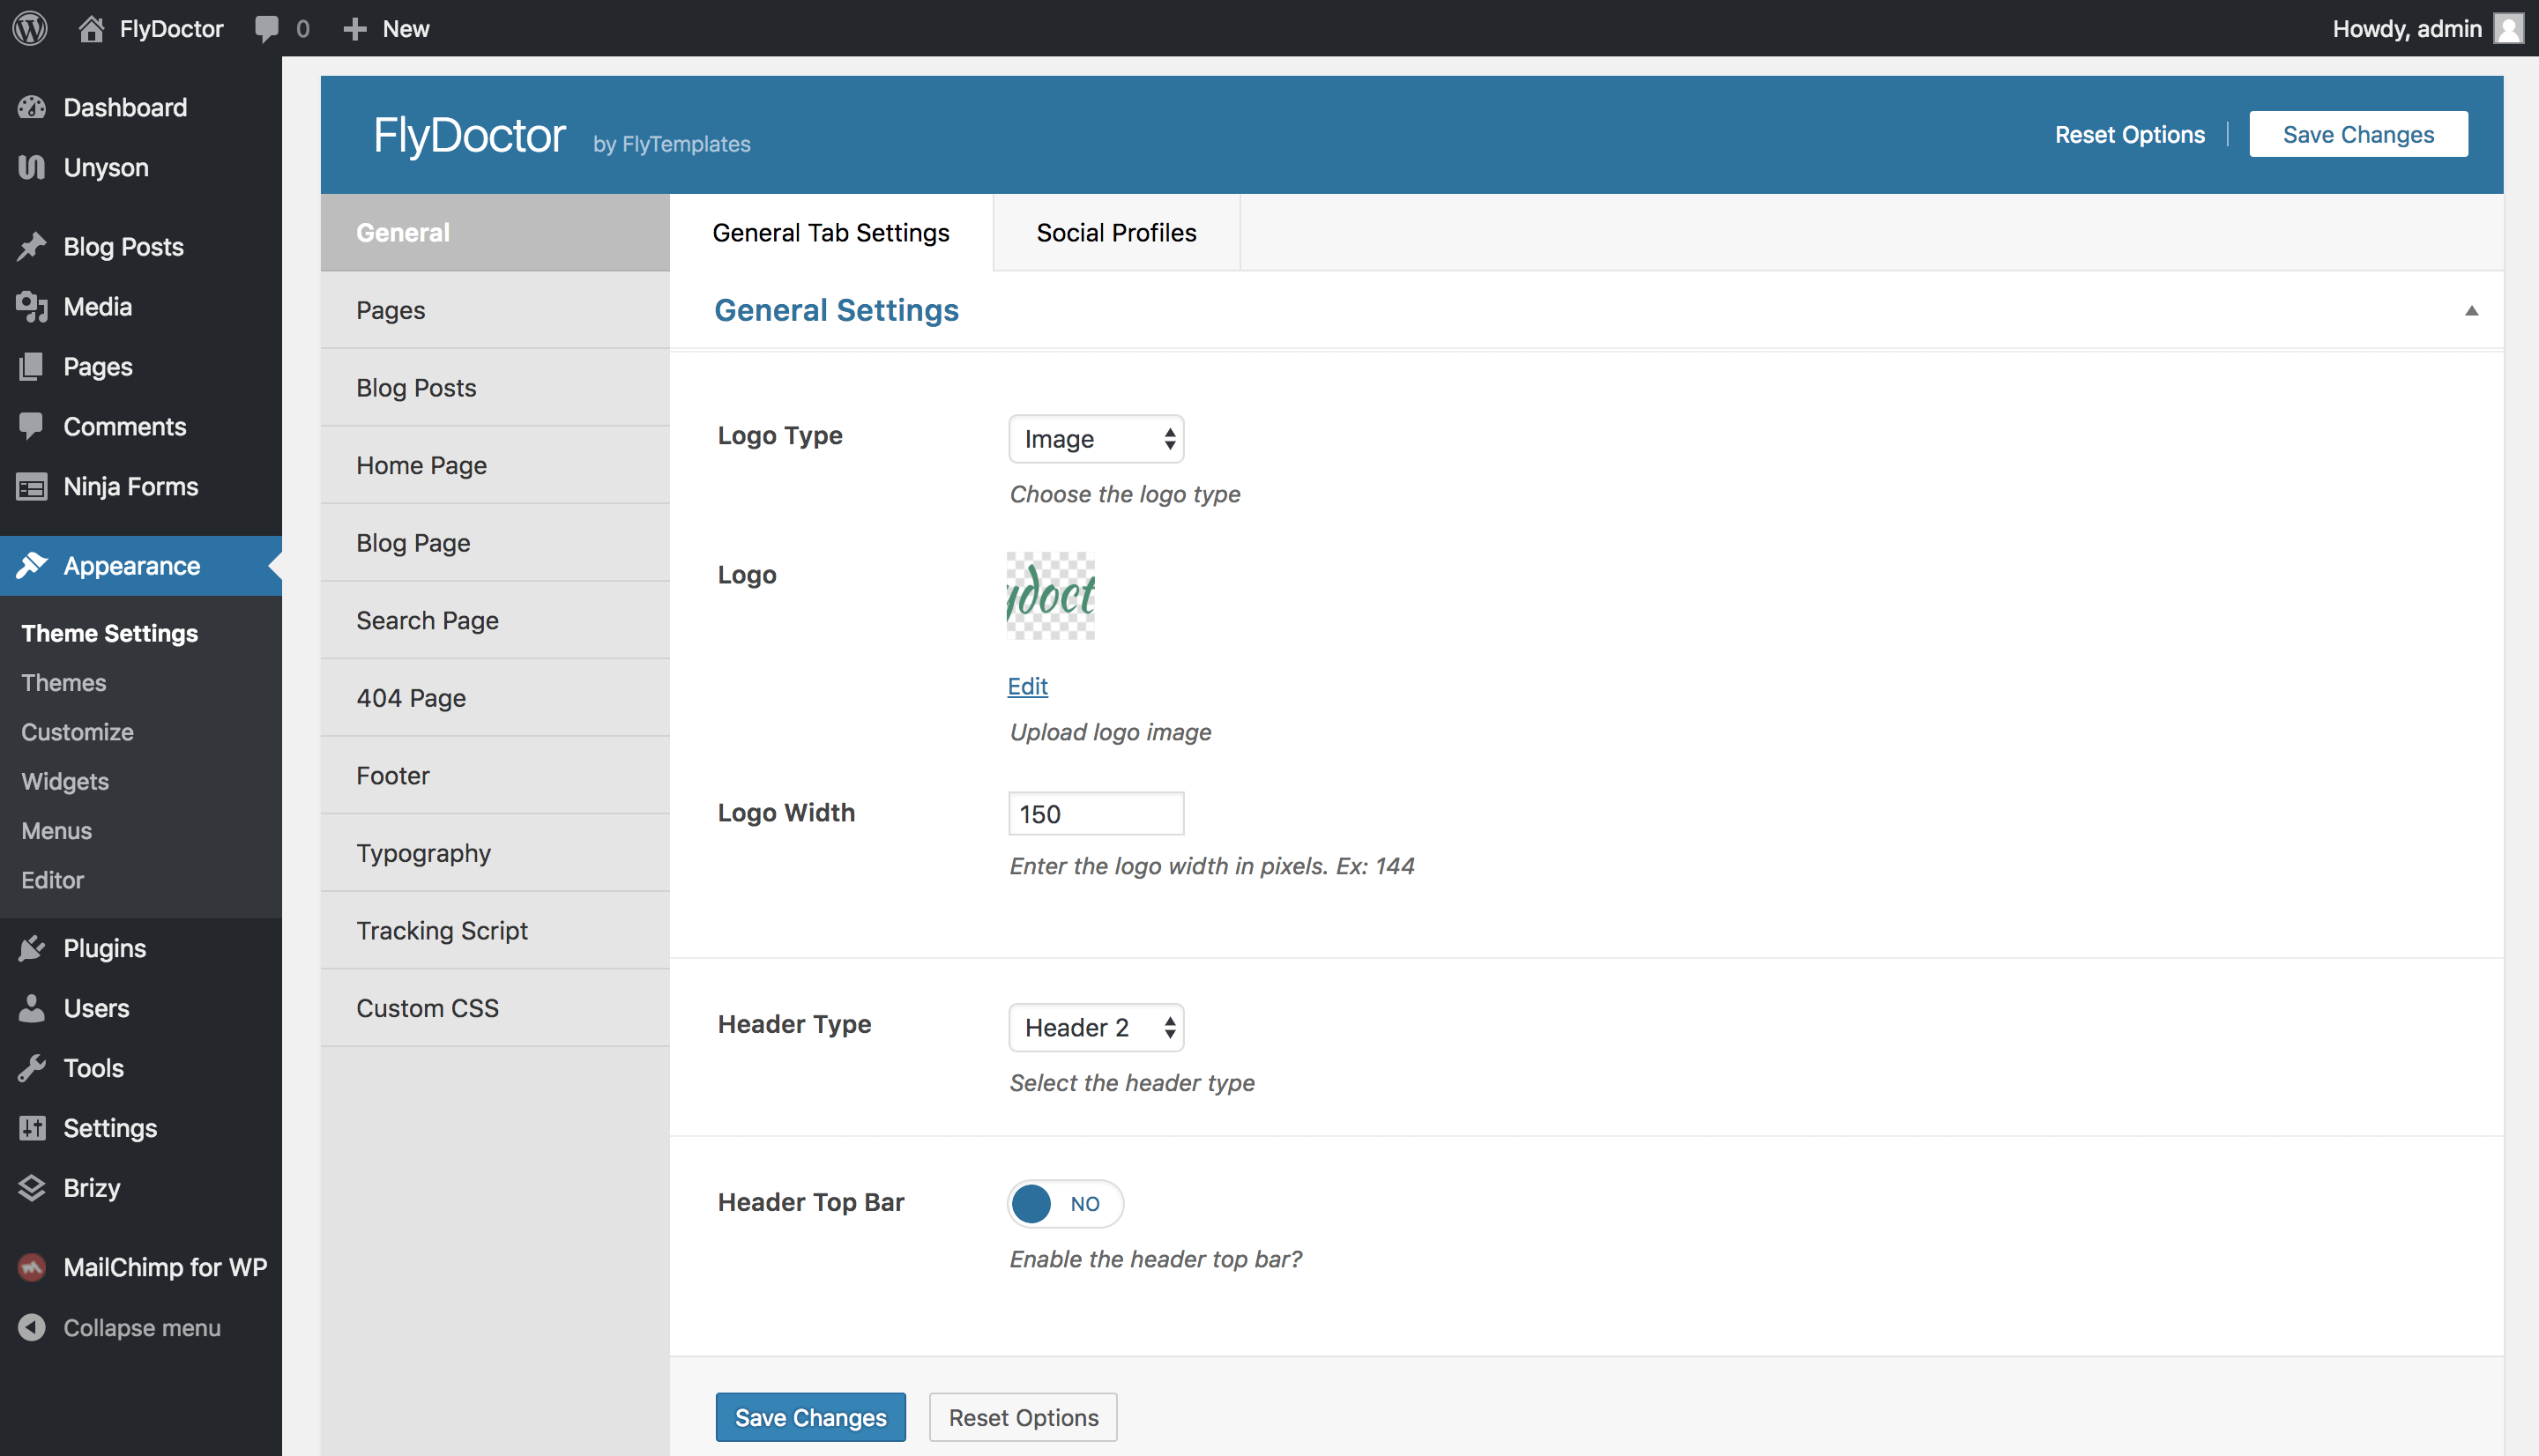Open the Settings menu label

click(x=110, y=1127)
